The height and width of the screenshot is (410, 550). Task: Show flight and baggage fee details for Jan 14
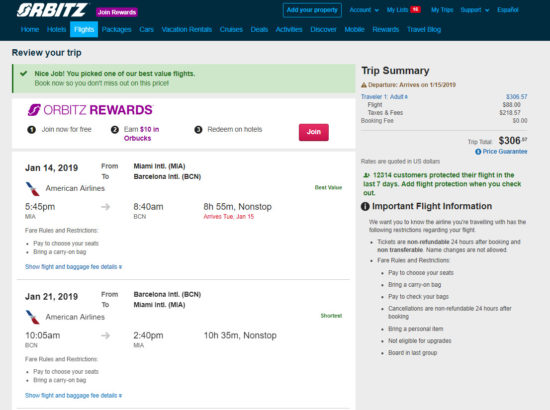tap(73, 267)
